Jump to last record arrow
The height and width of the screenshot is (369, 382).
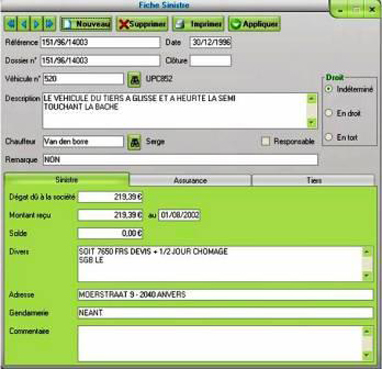[x=50, y=24]
